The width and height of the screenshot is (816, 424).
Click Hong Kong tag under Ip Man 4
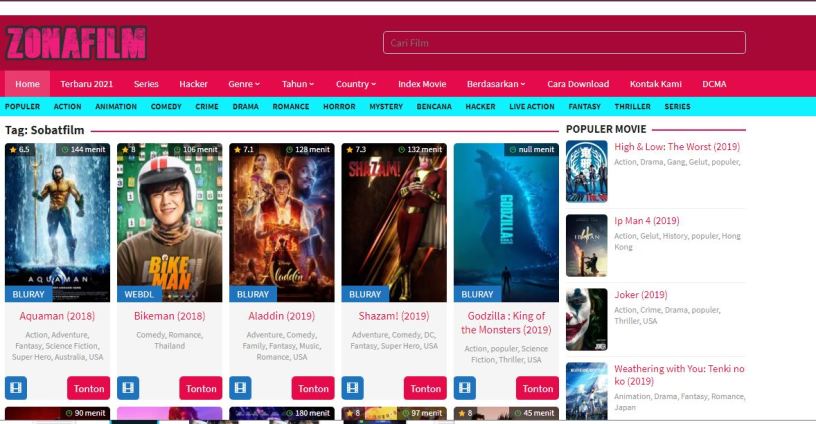coord(677,241)
